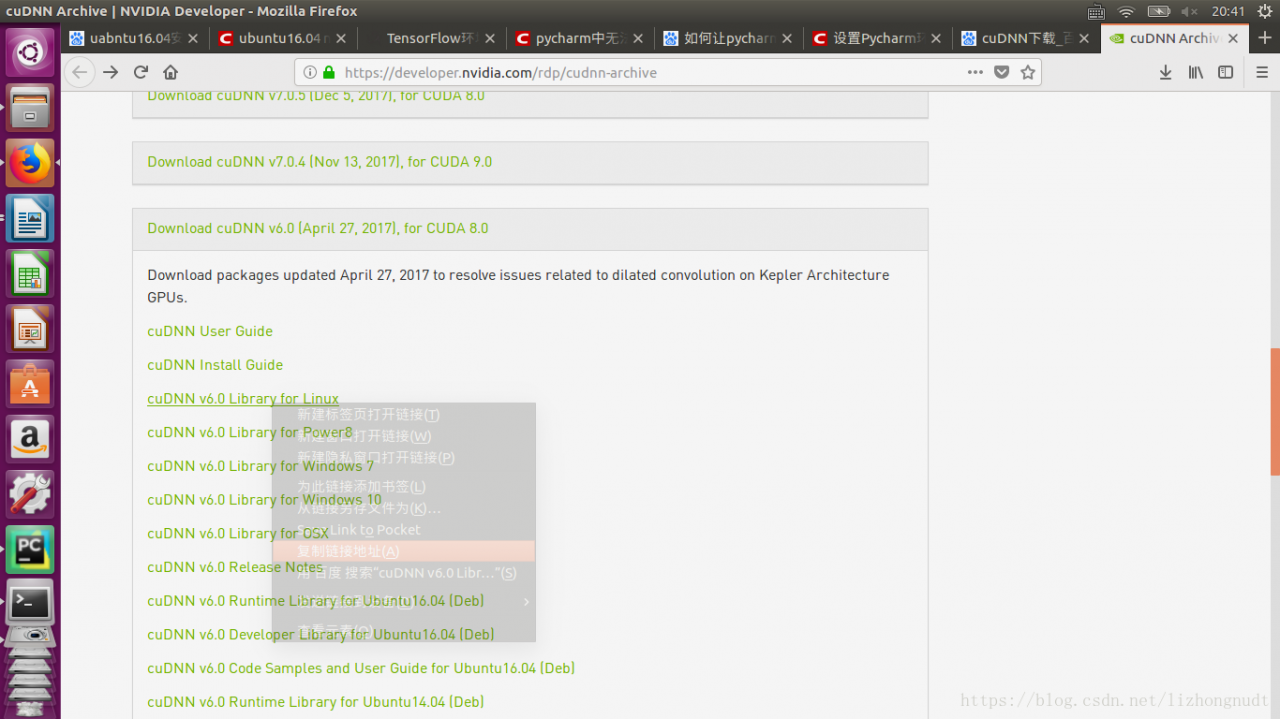Launch LibreOffice Writer from the dock
1280x719 pixels.
coord(30,217)
